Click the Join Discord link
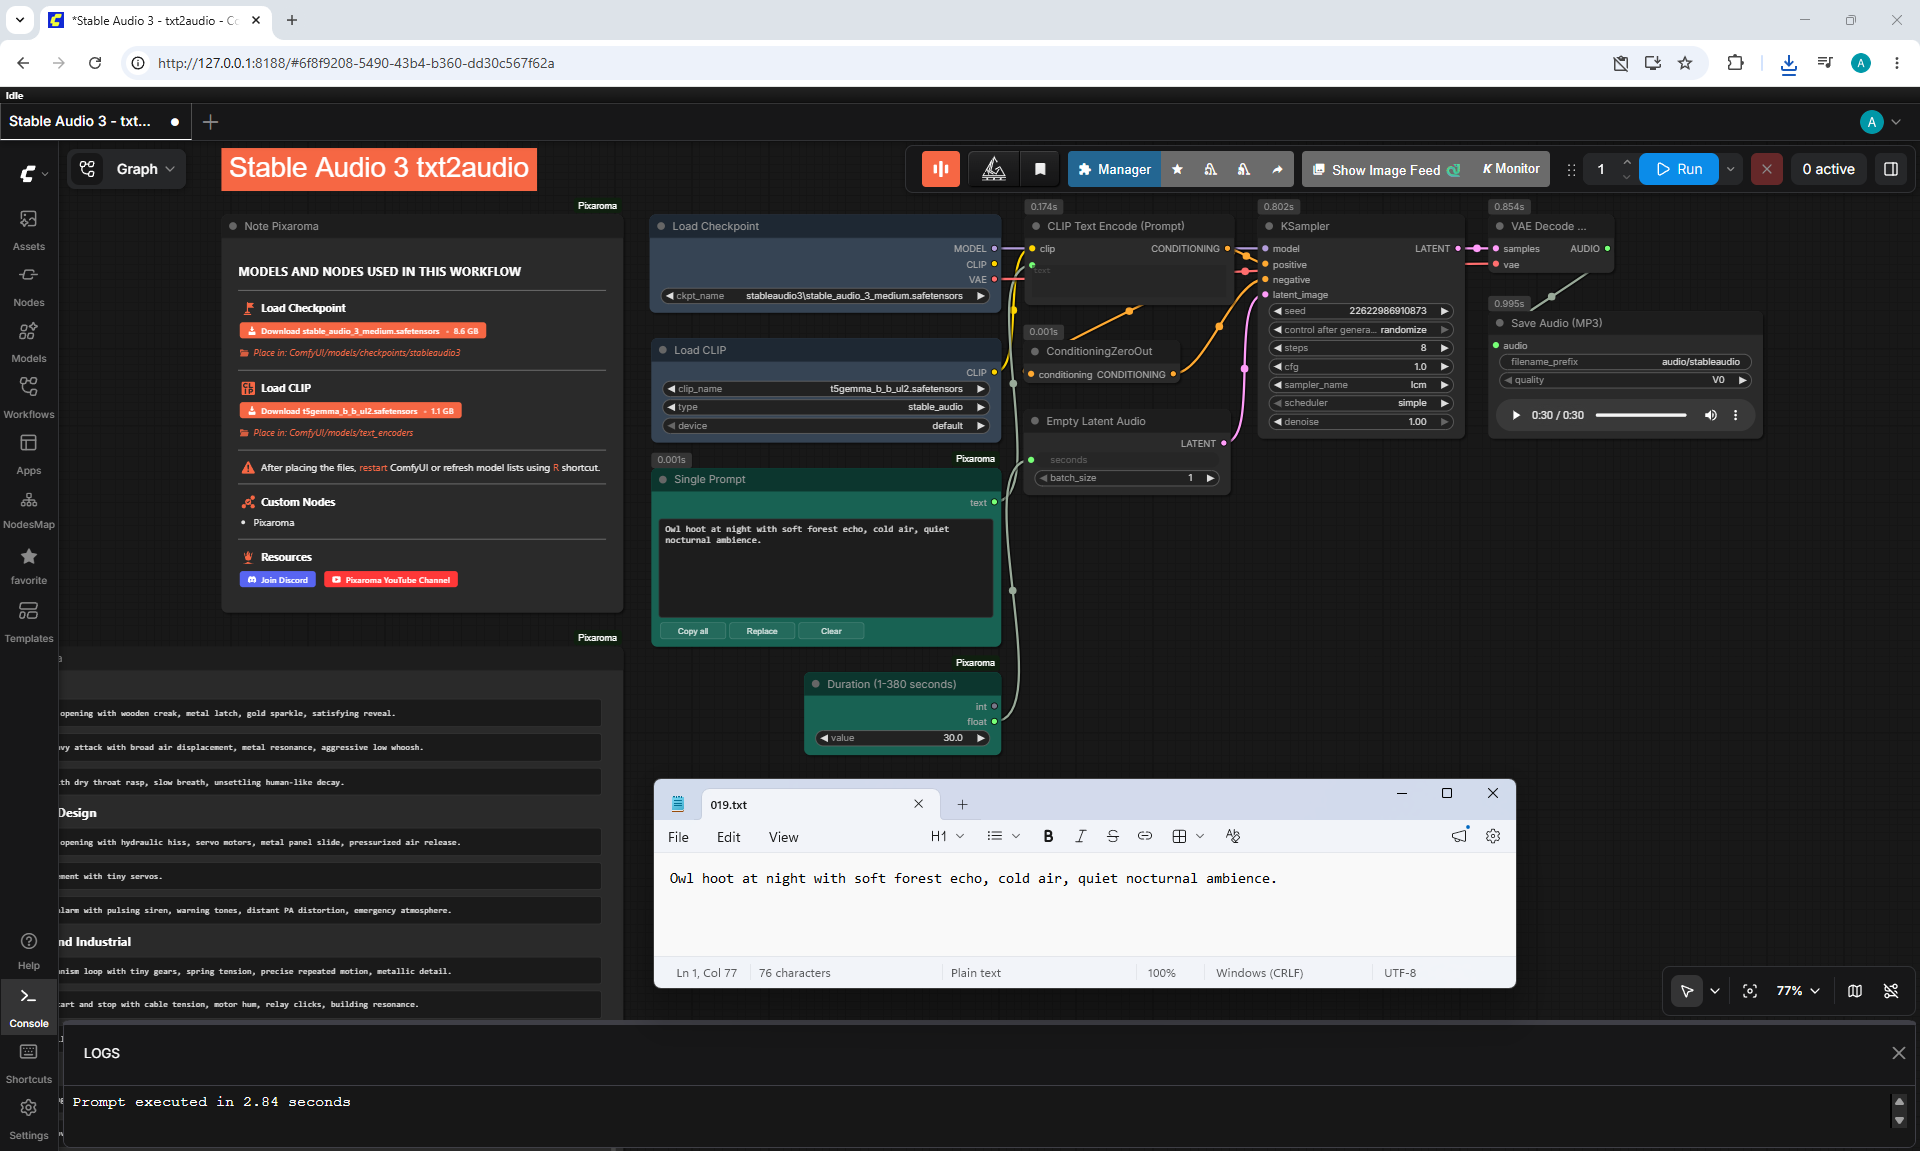1920x1151 pixels. (x=278, y=580)
